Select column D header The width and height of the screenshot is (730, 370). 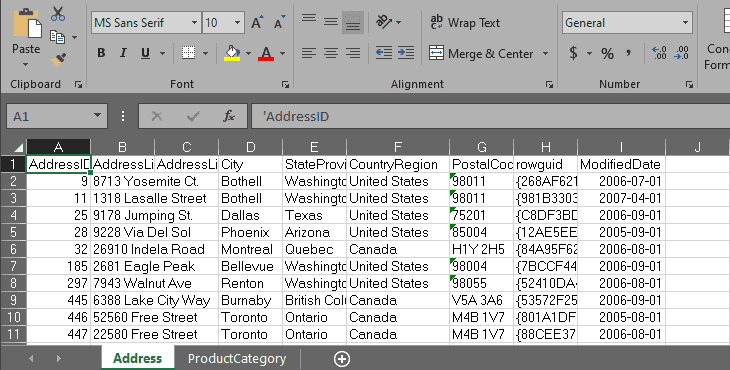(x=250, y=147)
